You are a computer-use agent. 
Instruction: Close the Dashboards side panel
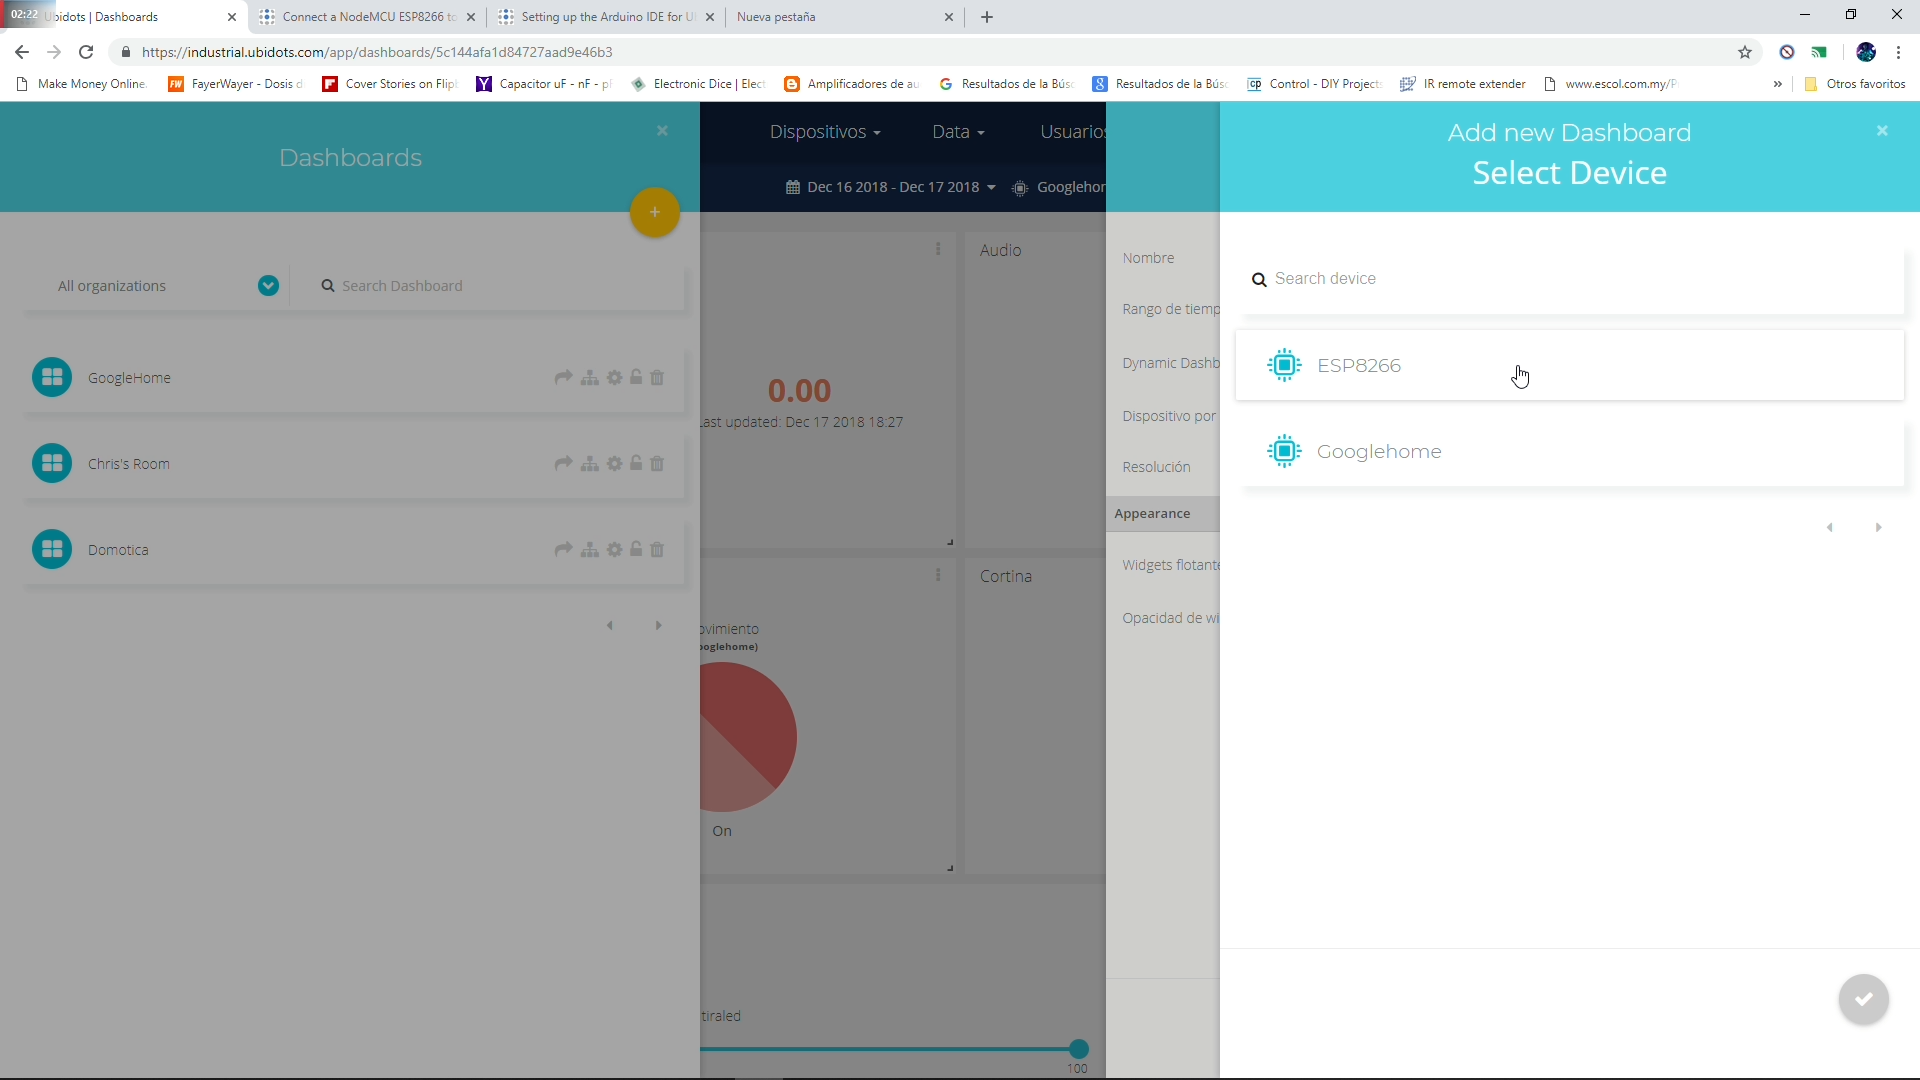point(662,131)
